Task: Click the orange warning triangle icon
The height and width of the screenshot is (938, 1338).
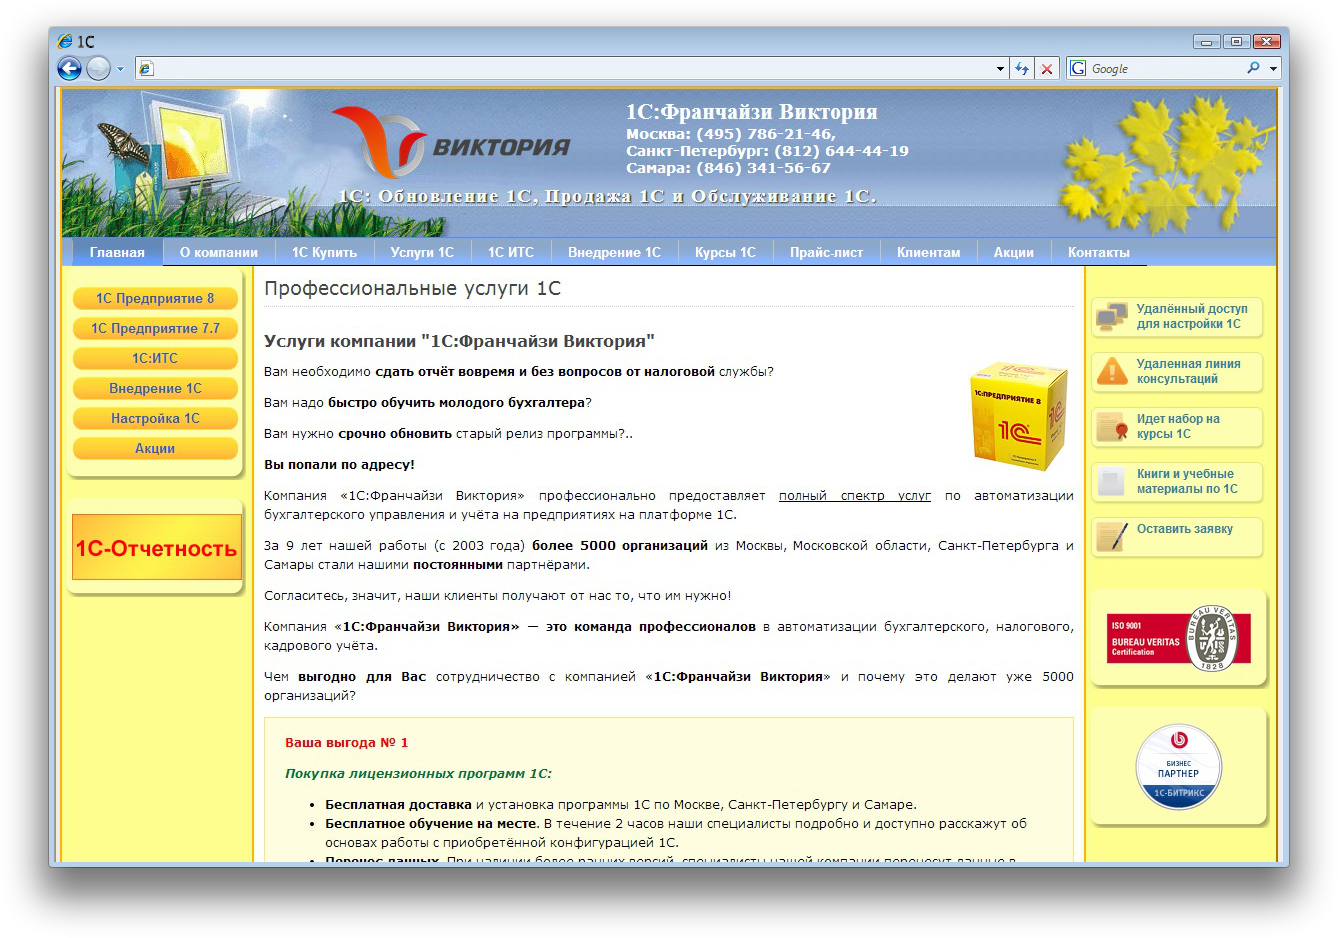Action: [1112, 371]
